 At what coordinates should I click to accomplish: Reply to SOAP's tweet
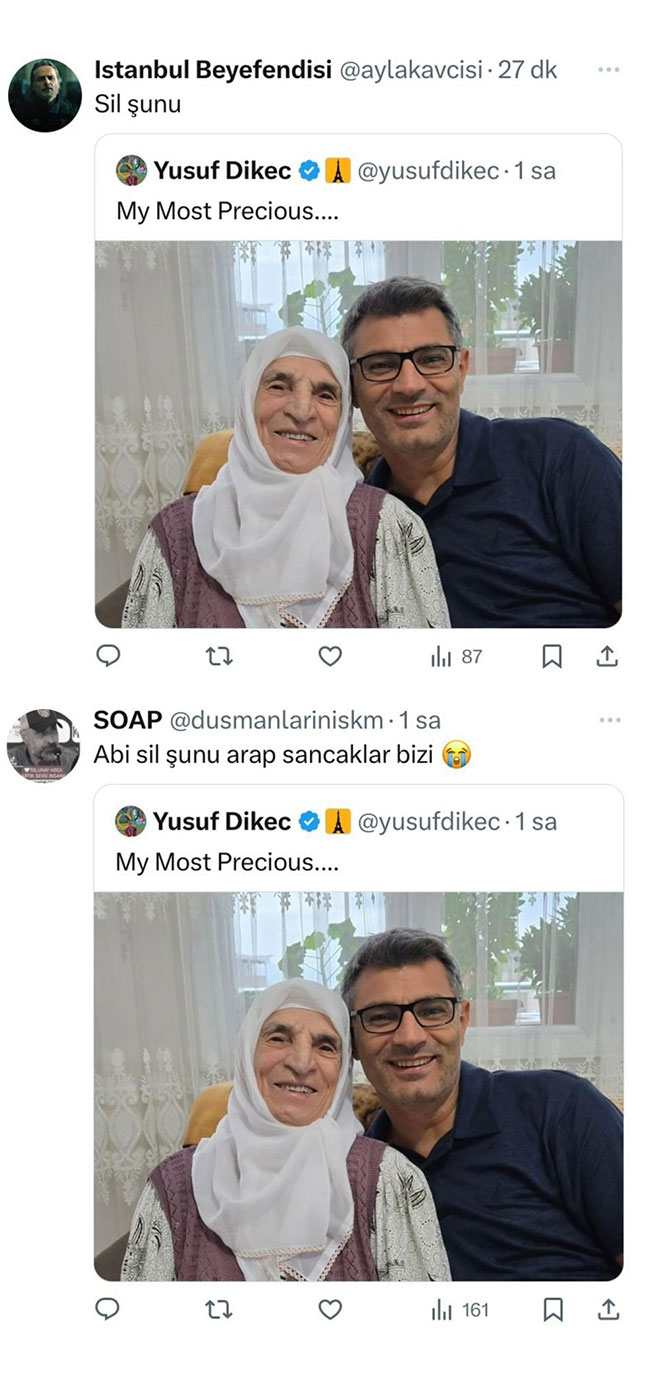point(108,1309)
